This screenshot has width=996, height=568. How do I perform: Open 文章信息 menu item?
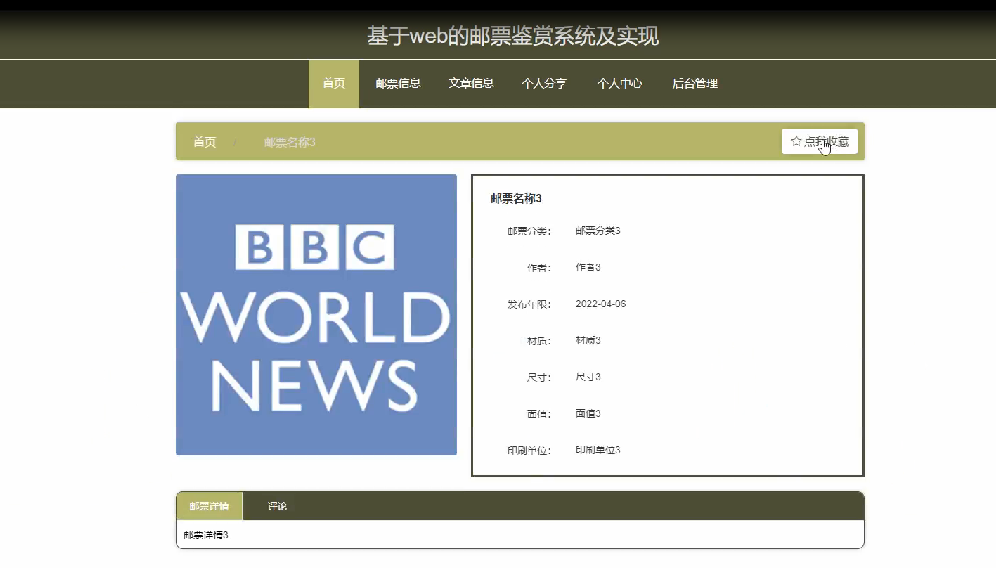click(x=471, y=84)
